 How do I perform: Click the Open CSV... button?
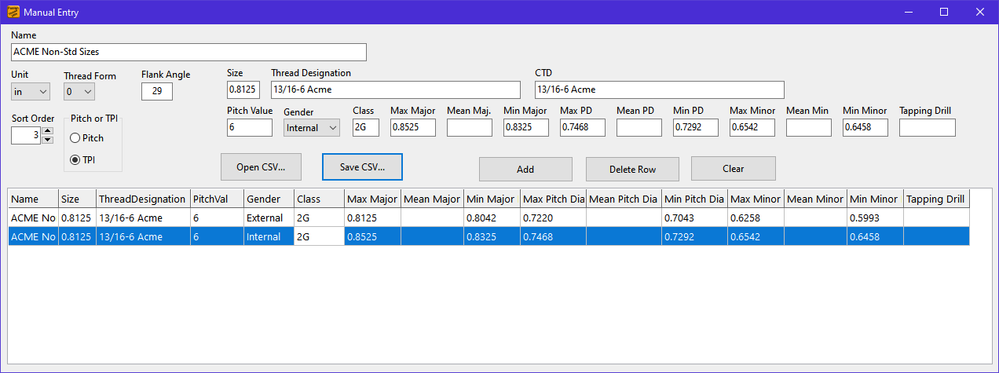[261, 168]
